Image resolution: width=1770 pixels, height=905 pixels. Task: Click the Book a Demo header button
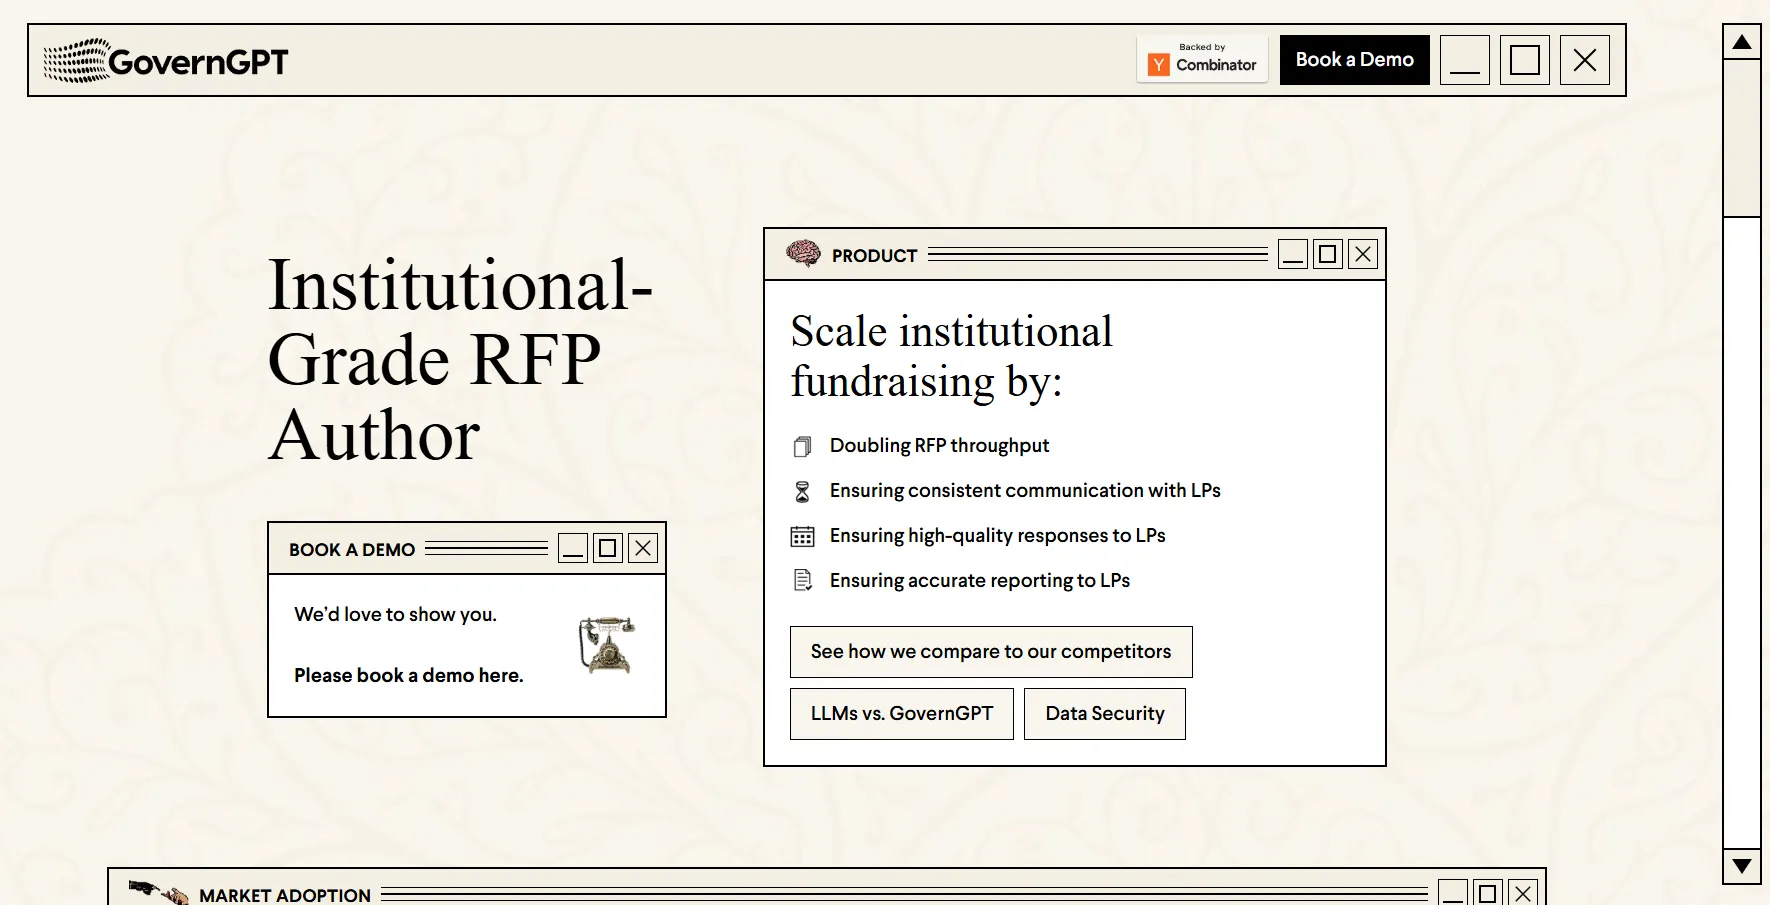[x=1355, y=60]
